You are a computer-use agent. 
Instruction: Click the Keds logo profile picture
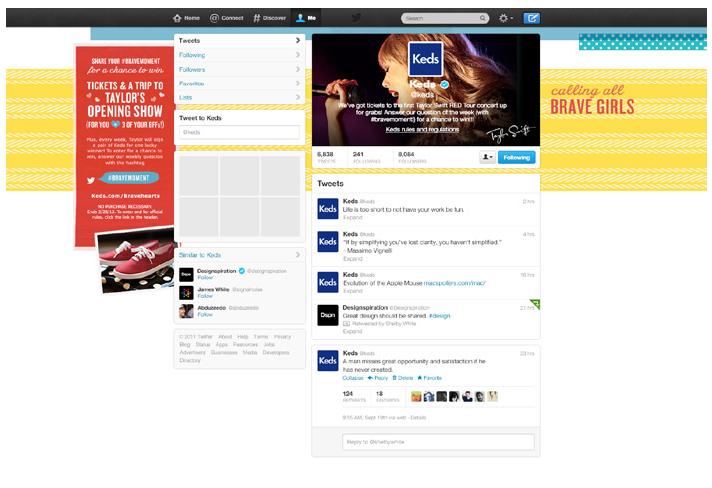click(x=425, y=59)
